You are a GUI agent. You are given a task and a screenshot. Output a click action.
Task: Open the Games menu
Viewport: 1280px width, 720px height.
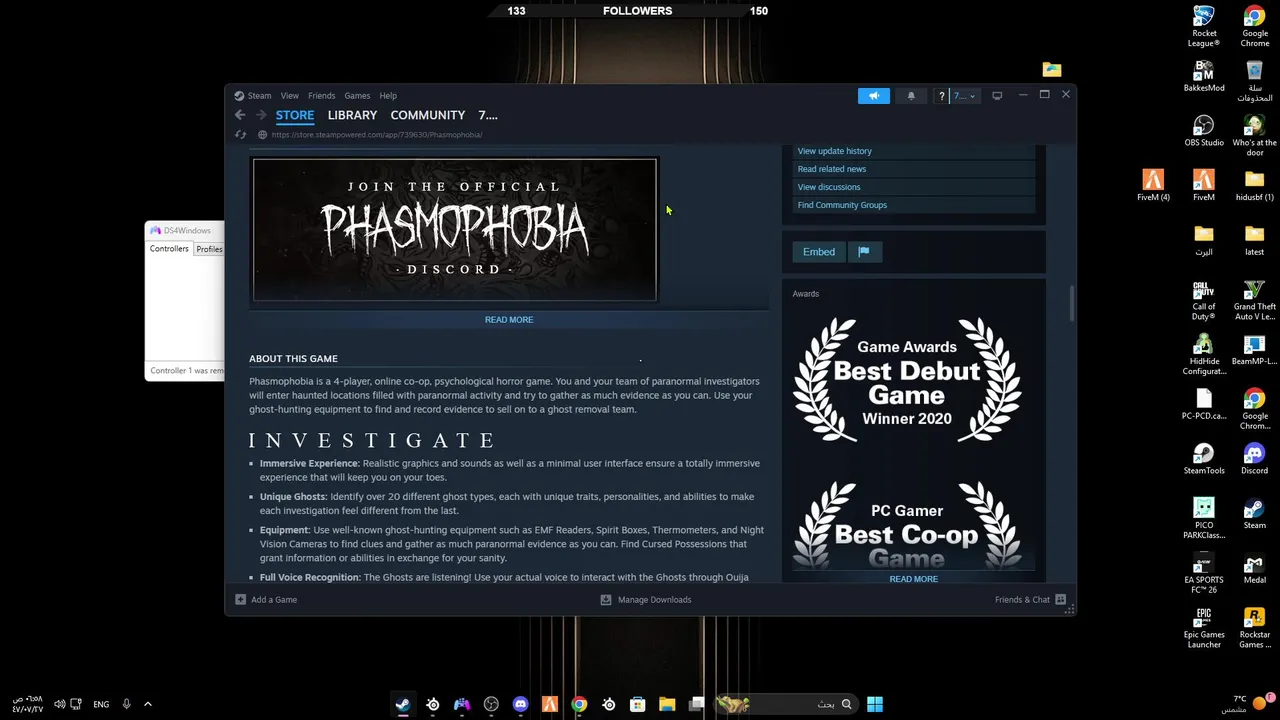point(357,96)
